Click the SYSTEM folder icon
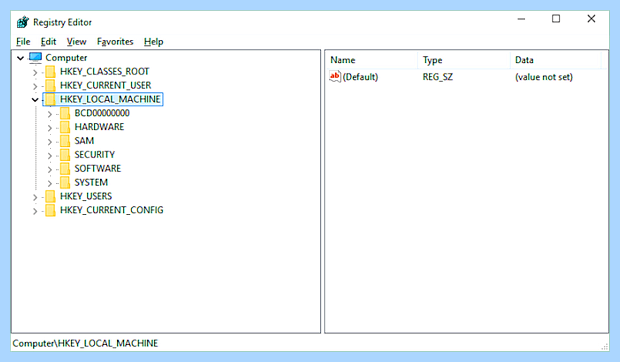The height and width of the screenshot is (362, 620). pyautogui.click(x=65, y=182)
